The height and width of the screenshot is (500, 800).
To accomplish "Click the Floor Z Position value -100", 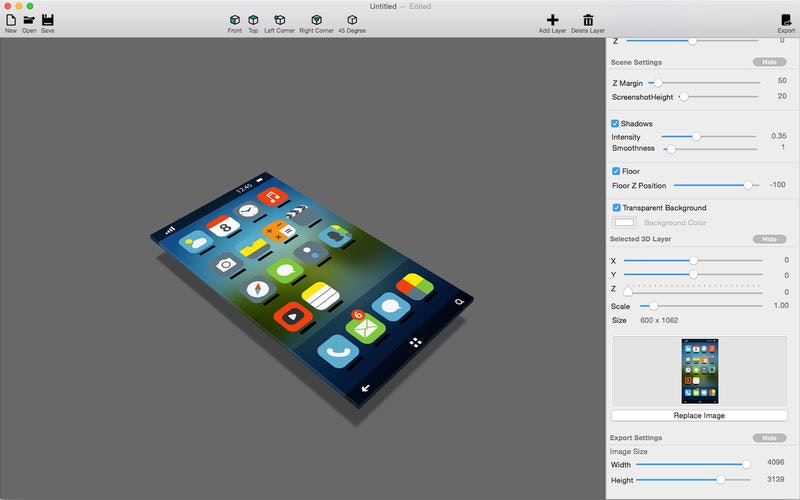I will (x=778, y=185).
